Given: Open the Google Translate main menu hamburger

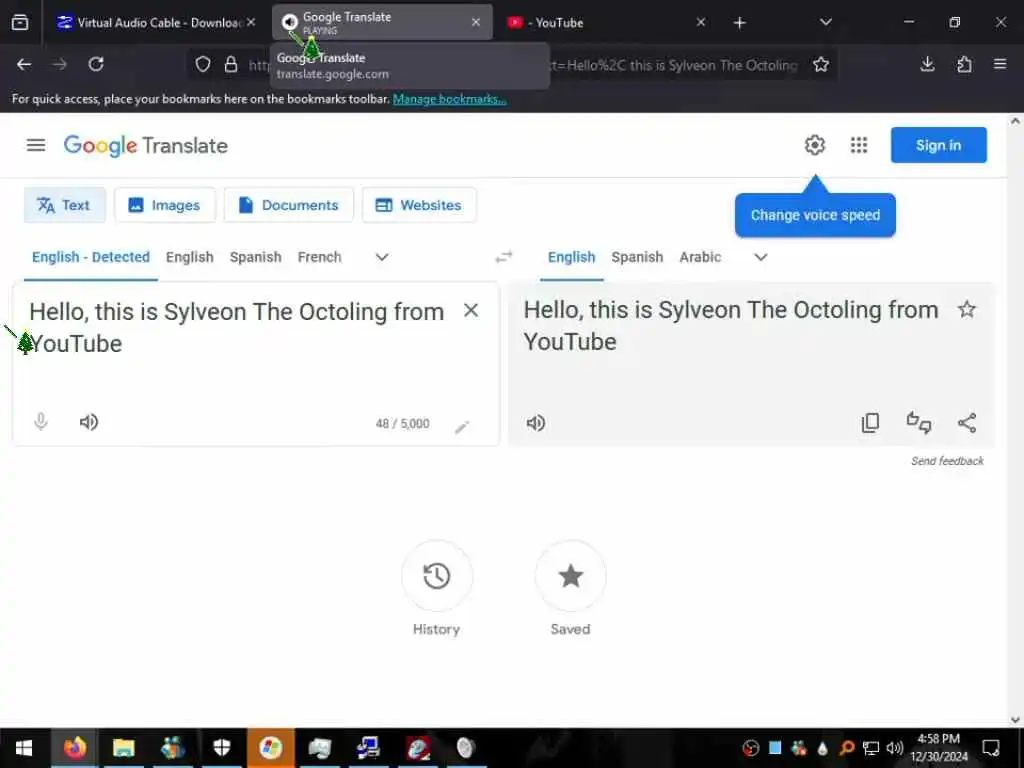Looking at the screenshot, I should (36, 145).
